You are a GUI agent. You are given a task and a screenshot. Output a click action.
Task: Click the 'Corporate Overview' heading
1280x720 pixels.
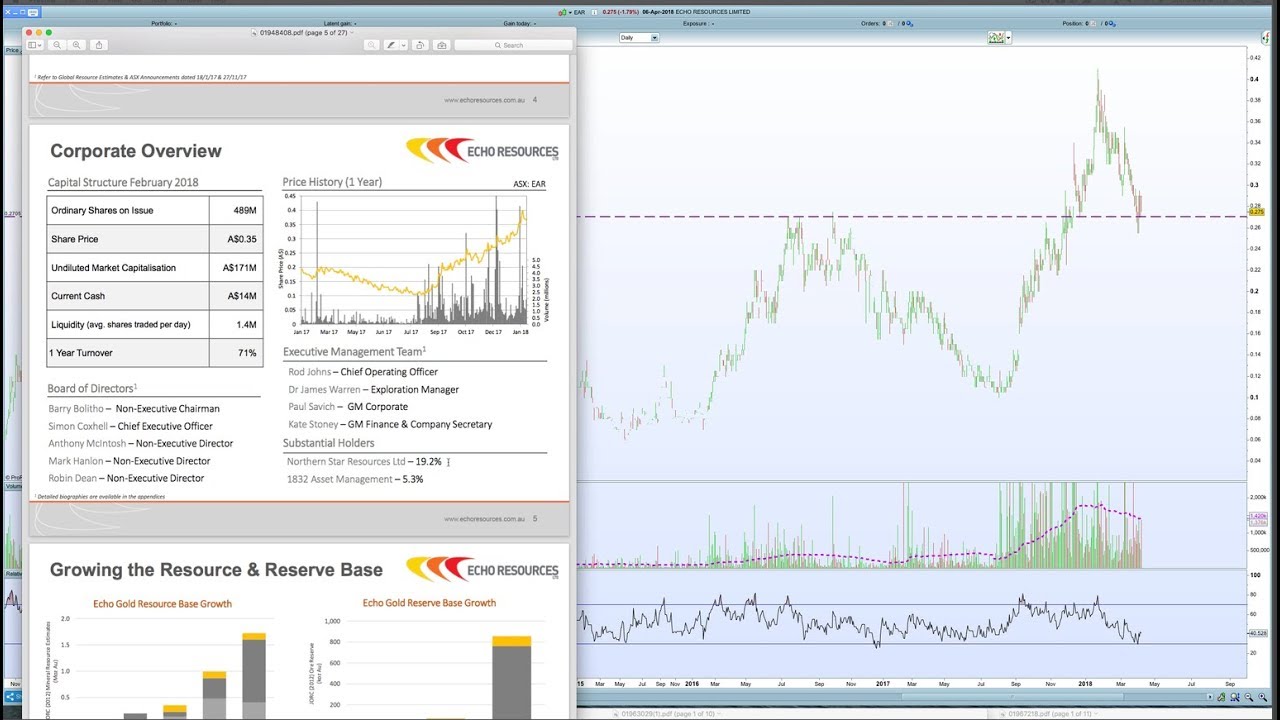click(136, 151)
